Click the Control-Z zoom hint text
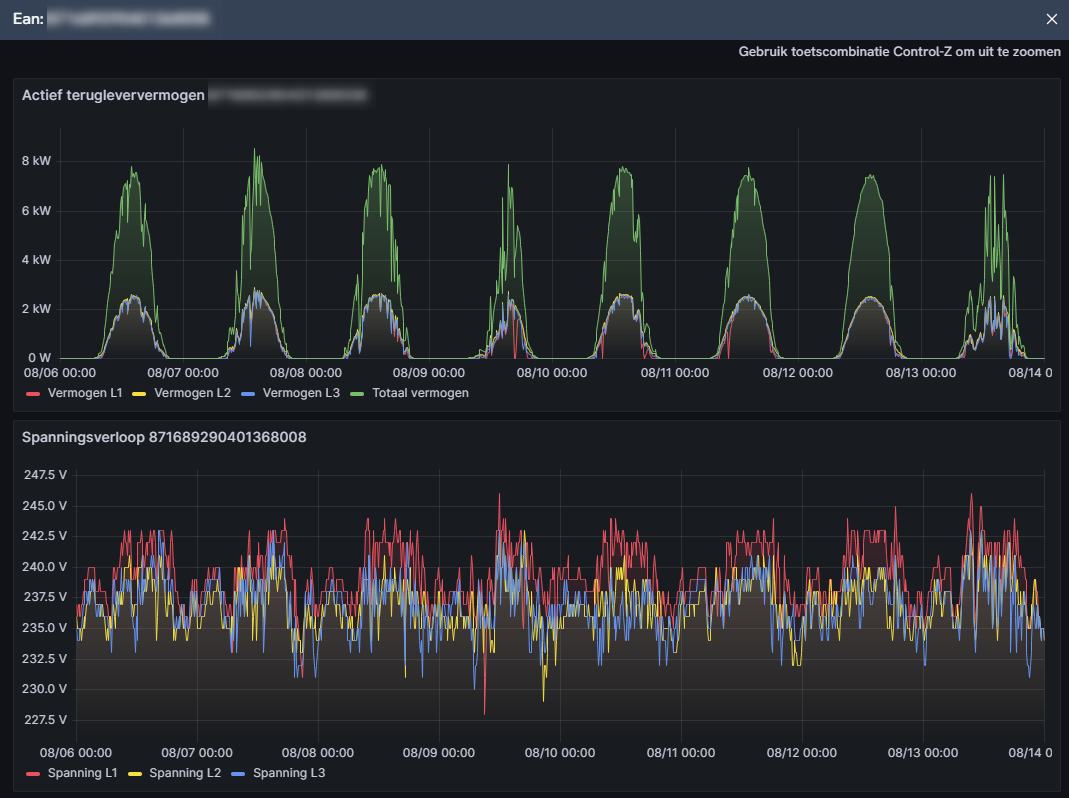Viewport: 1069px width, 798px height. coord(899,52)
